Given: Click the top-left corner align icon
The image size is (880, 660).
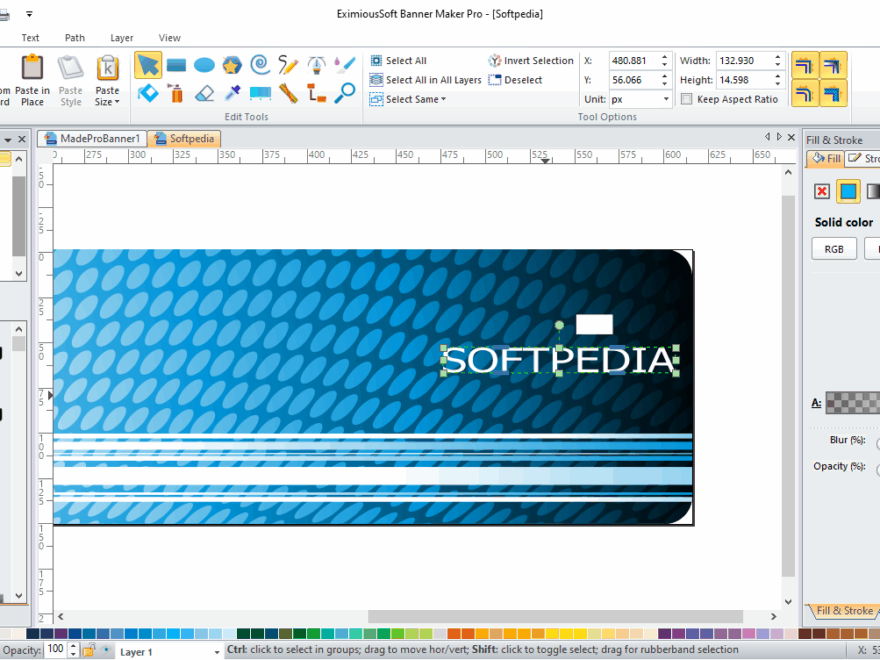Looking at the screenshot, I should [x=805, y=65].
